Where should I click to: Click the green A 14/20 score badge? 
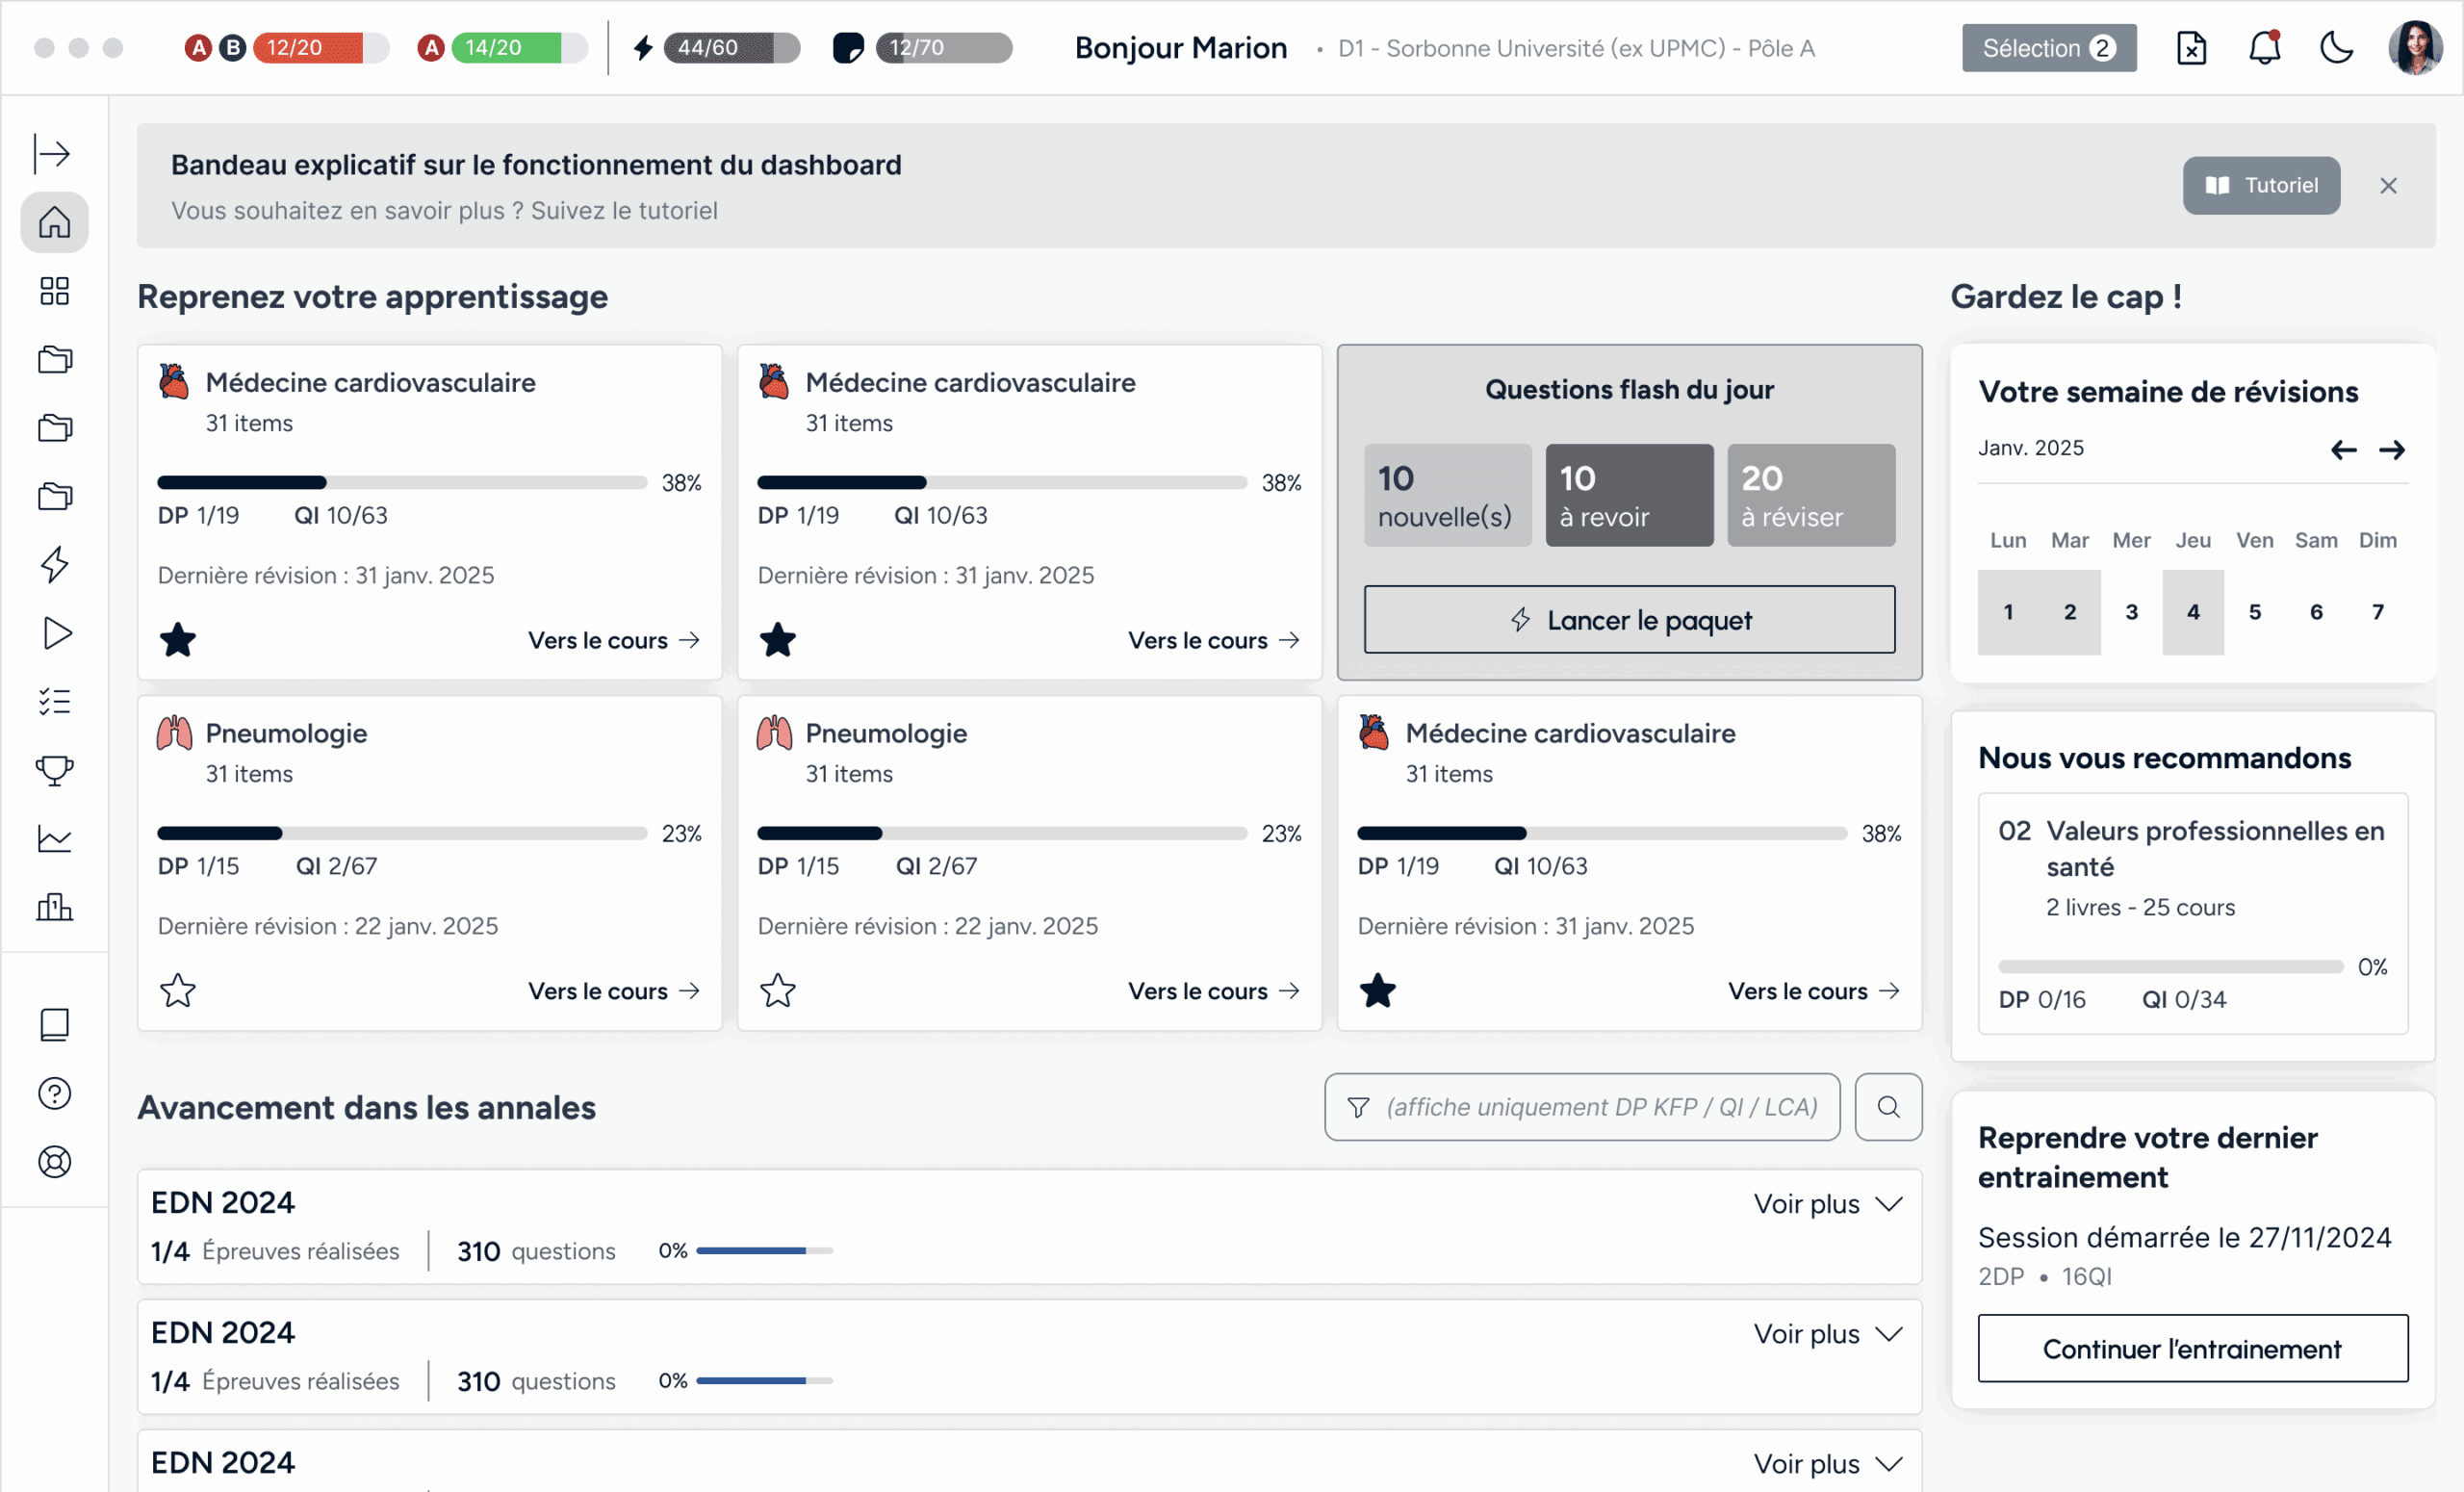point(502,47)
